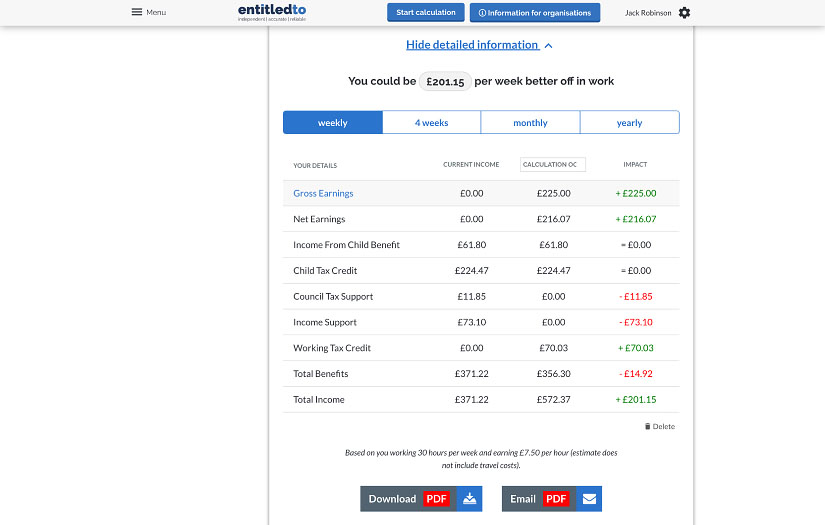Viewport: 825px width, 525px height.
Task: Select the Total Benefits label
Action: tap(320, 374)
